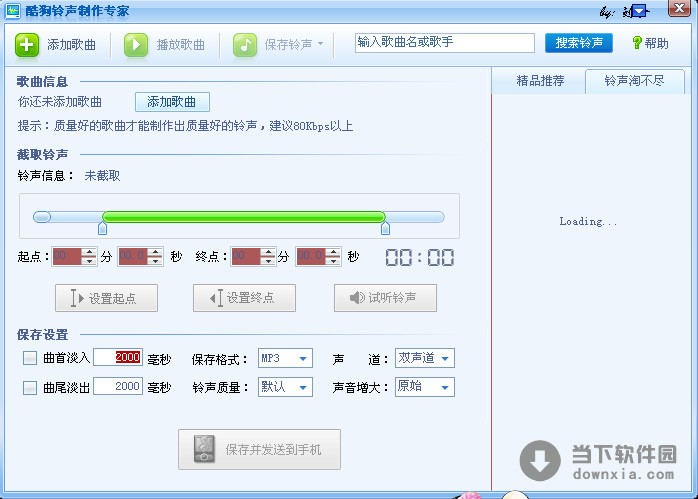Open the 声音增大 原始 dropdown

tap(425, 387)
